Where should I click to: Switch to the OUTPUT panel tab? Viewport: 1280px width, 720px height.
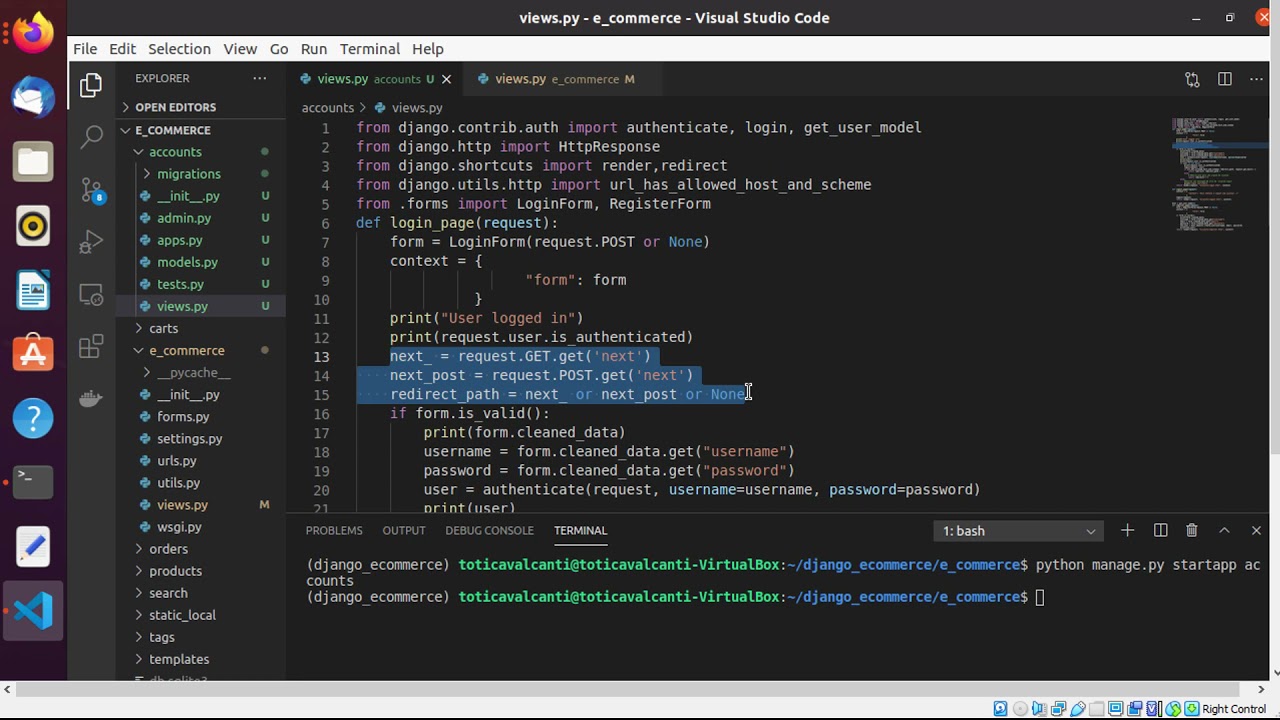click(x=404, y=531)
